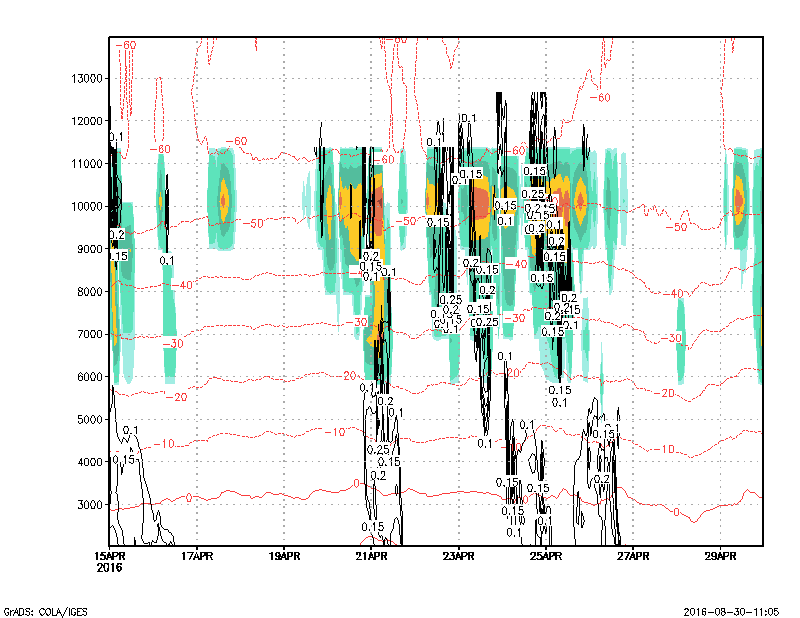Click the 2016 year label under 15APR
The height and width of the screenshot is (618, 800).
110,567
